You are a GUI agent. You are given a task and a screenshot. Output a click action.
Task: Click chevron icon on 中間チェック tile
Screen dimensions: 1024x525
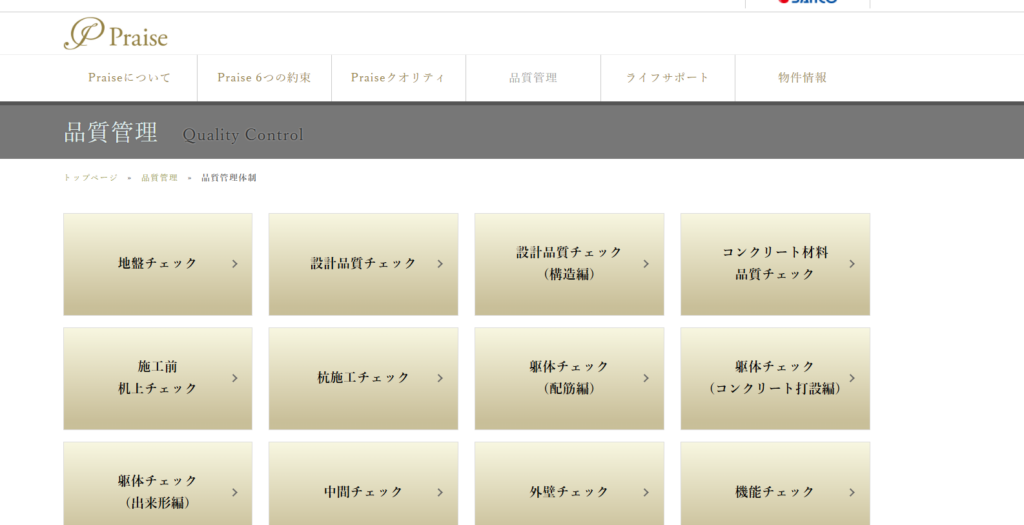coord(440,492)
